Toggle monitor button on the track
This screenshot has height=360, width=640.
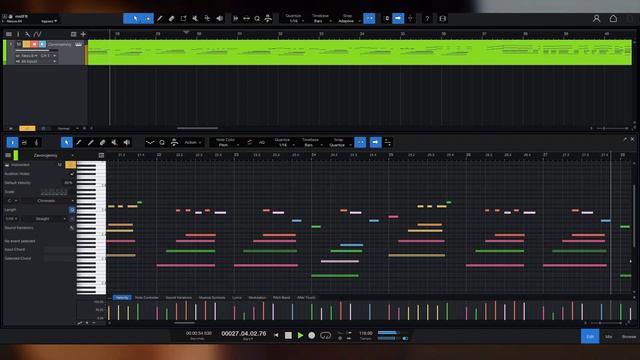click(x=42, y=44)
